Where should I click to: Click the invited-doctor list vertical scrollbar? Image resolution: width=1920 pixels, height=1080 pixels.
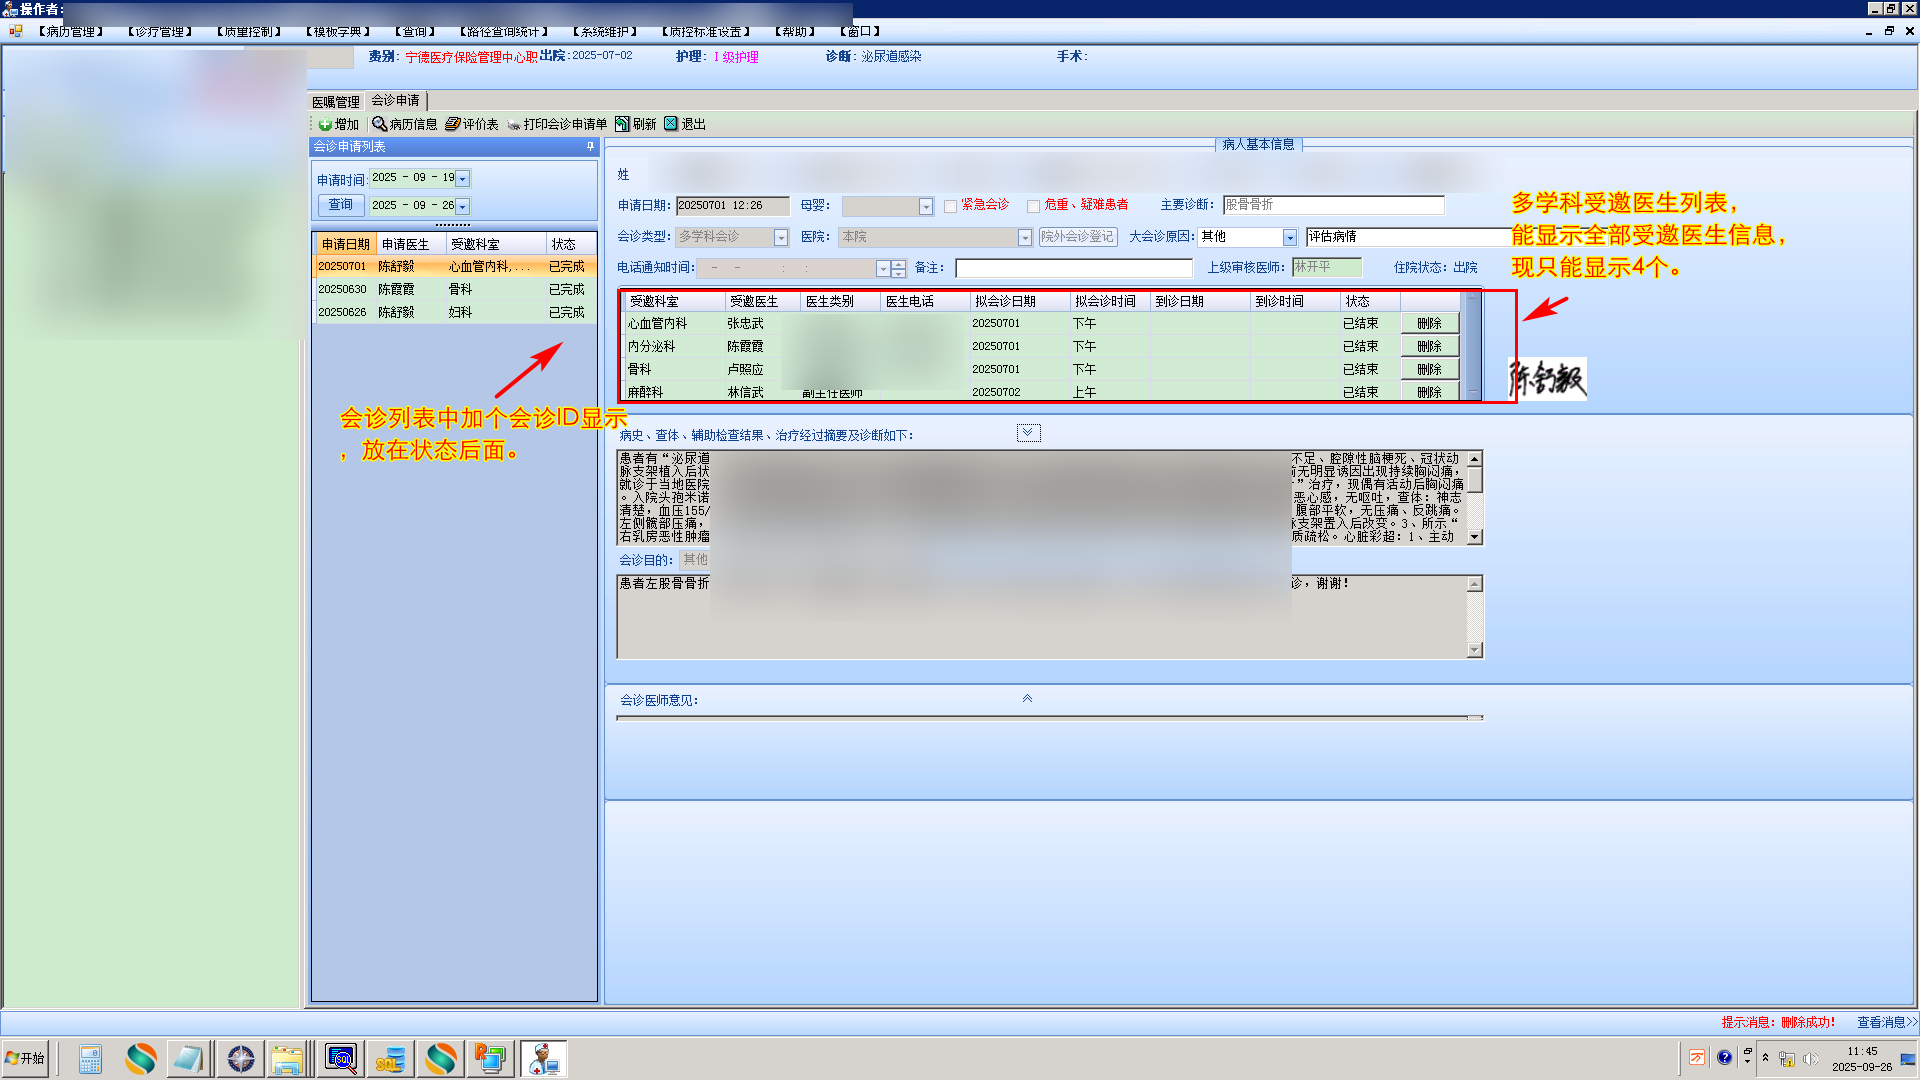[1472, 345]
